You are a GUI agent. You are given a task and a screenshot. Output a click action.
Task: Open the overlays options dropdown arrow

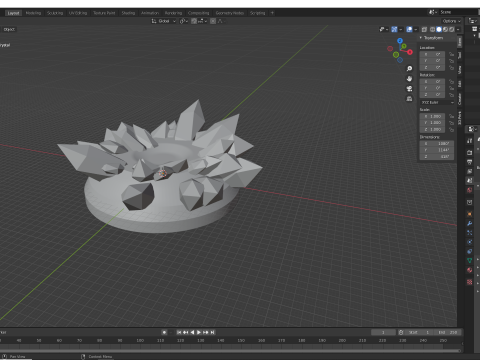(415, 29)
